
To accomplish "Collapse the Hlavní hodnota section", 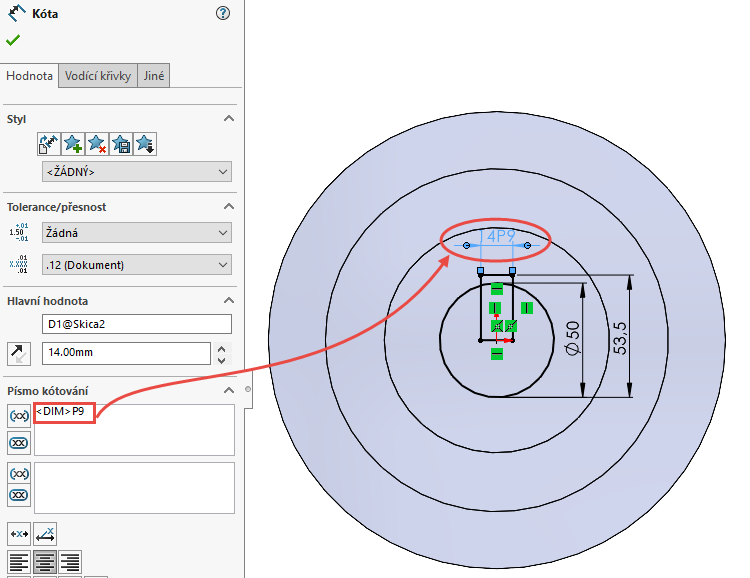I will [x=229, y=300].
